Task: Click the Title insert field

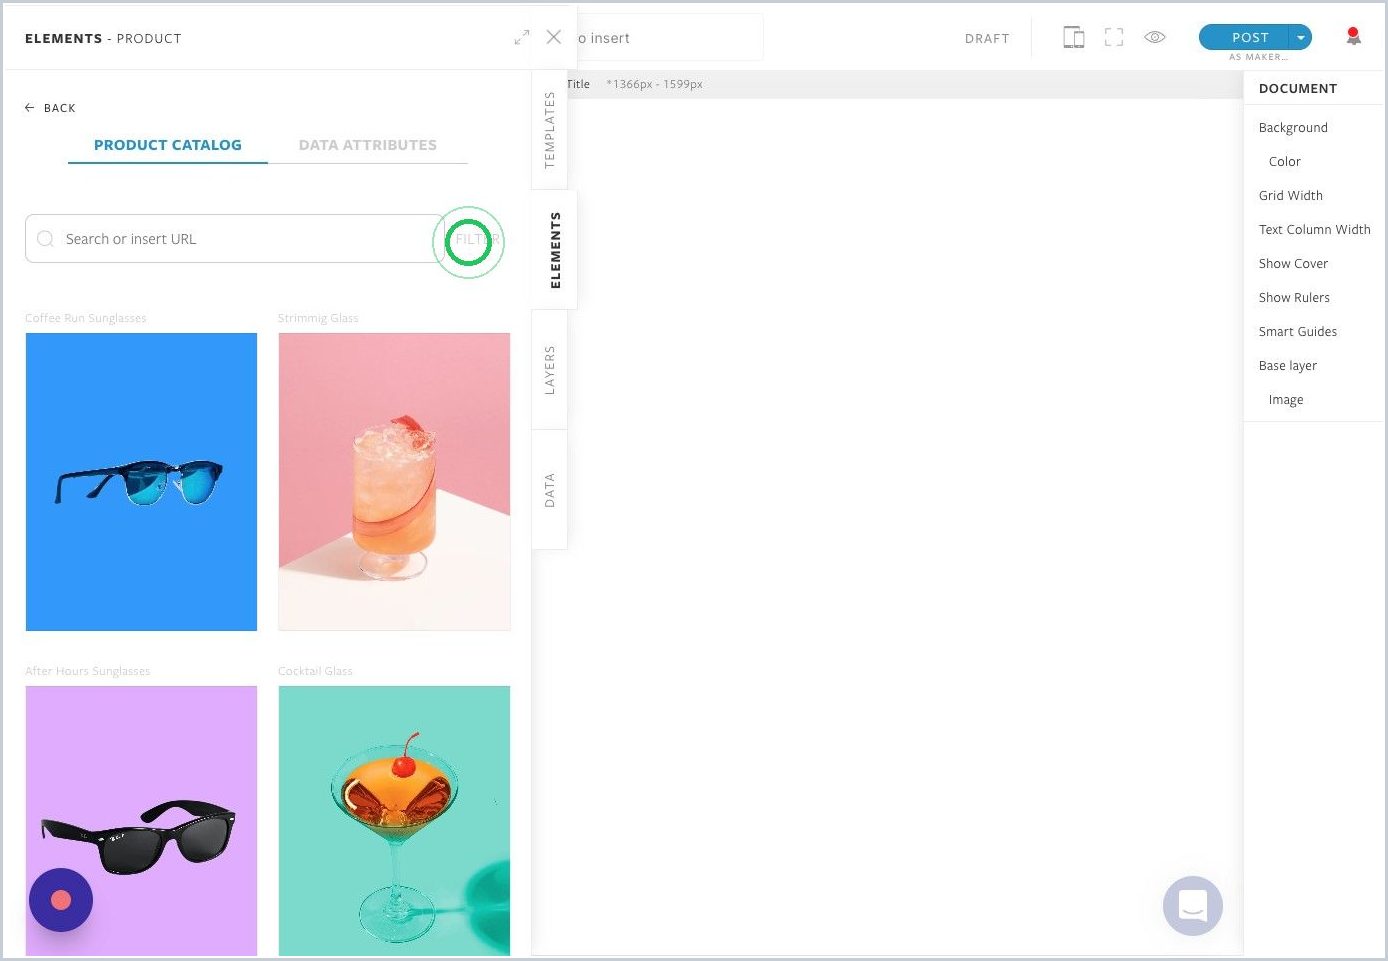Action: click(x=670, y=38)
